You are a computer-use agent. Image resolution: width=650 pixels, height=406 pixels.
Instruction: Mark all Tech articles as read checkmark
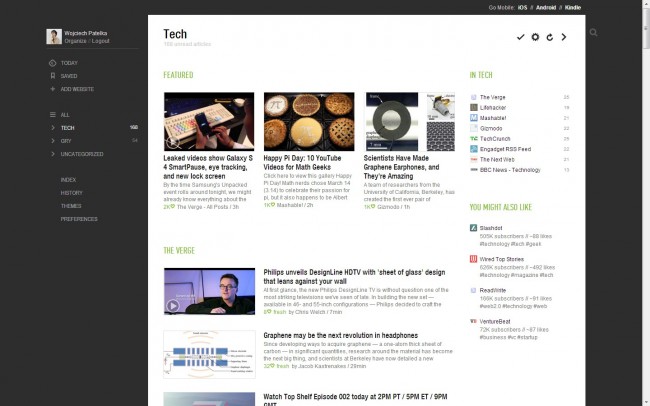point(520,37)
